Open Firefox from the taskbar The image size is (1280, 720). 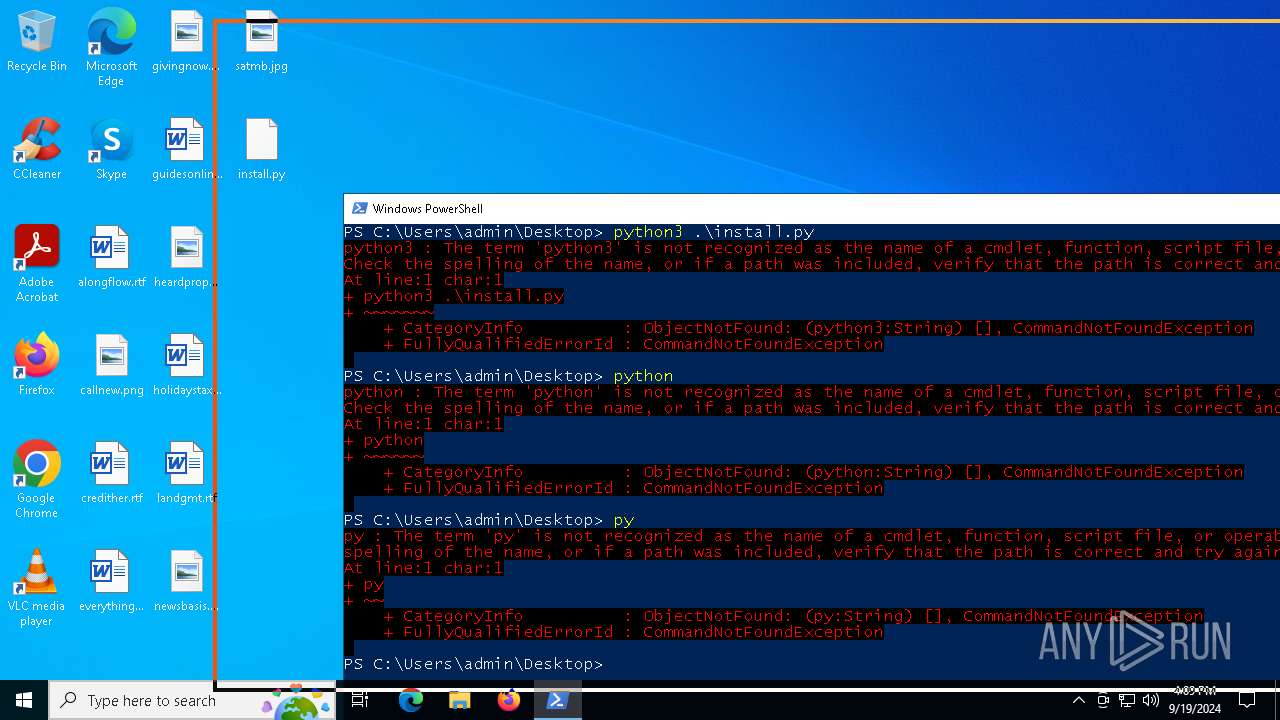tap(508, 700)
